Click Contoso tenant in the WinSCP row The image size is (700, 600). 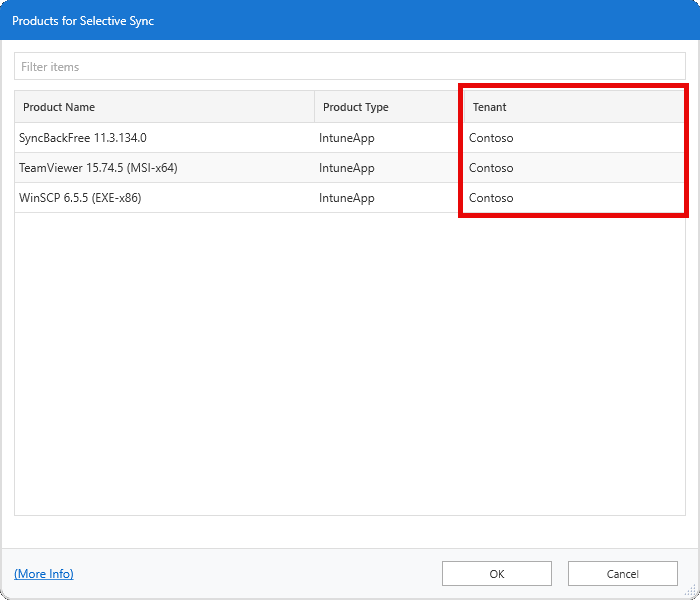[491, 198]
